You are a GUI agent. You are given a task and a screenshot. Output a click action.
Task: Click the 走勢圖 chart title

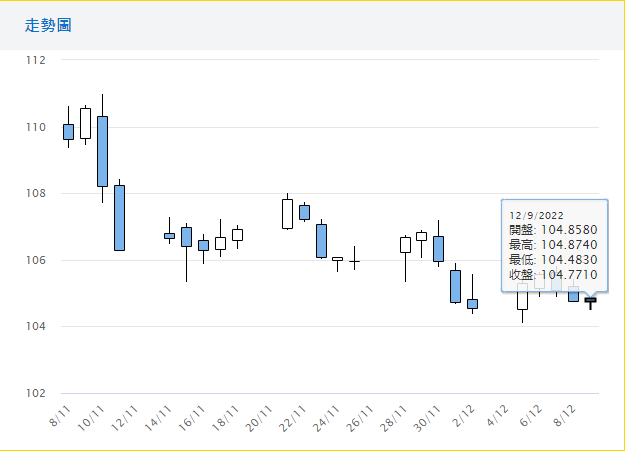click(x=48, y=25)
